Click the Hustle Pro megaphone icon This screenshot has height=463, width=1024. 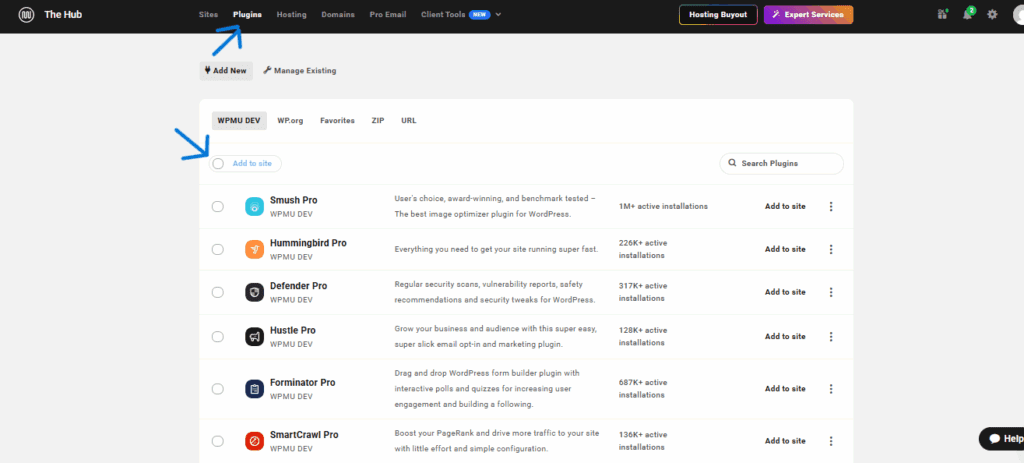click(x=255, y=337)
